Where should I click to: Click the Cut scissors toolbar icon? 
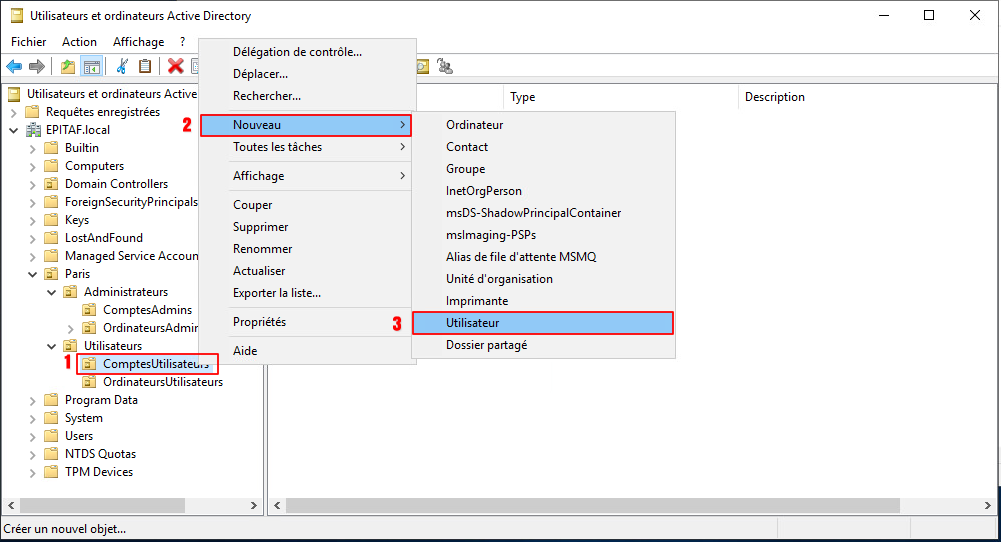(122, 67)
